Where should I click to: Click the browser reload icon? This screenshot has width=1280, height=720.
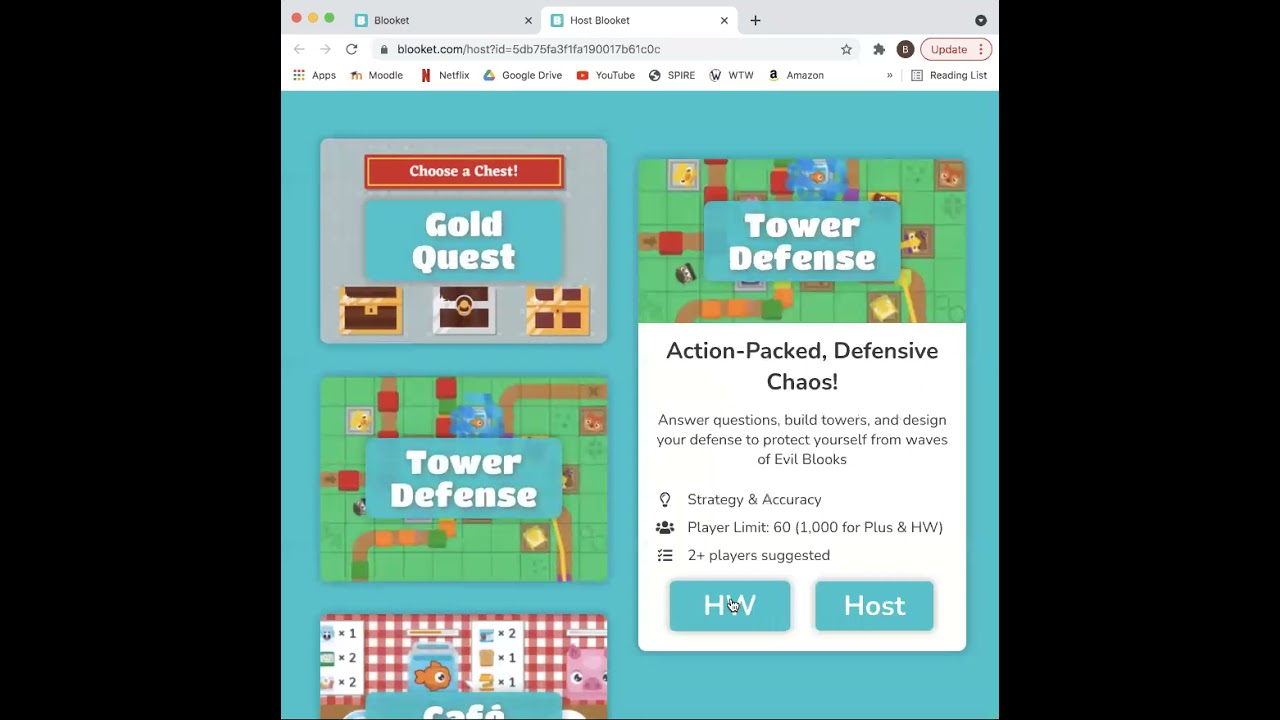pos(351,49)
